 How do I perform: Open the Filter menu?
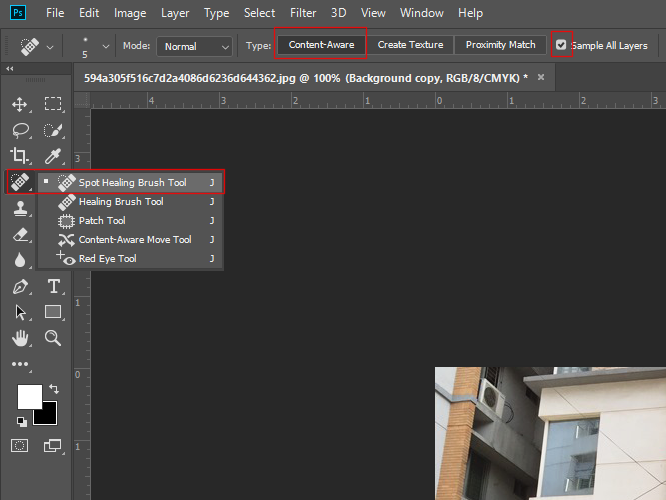[x=303, y=13]
